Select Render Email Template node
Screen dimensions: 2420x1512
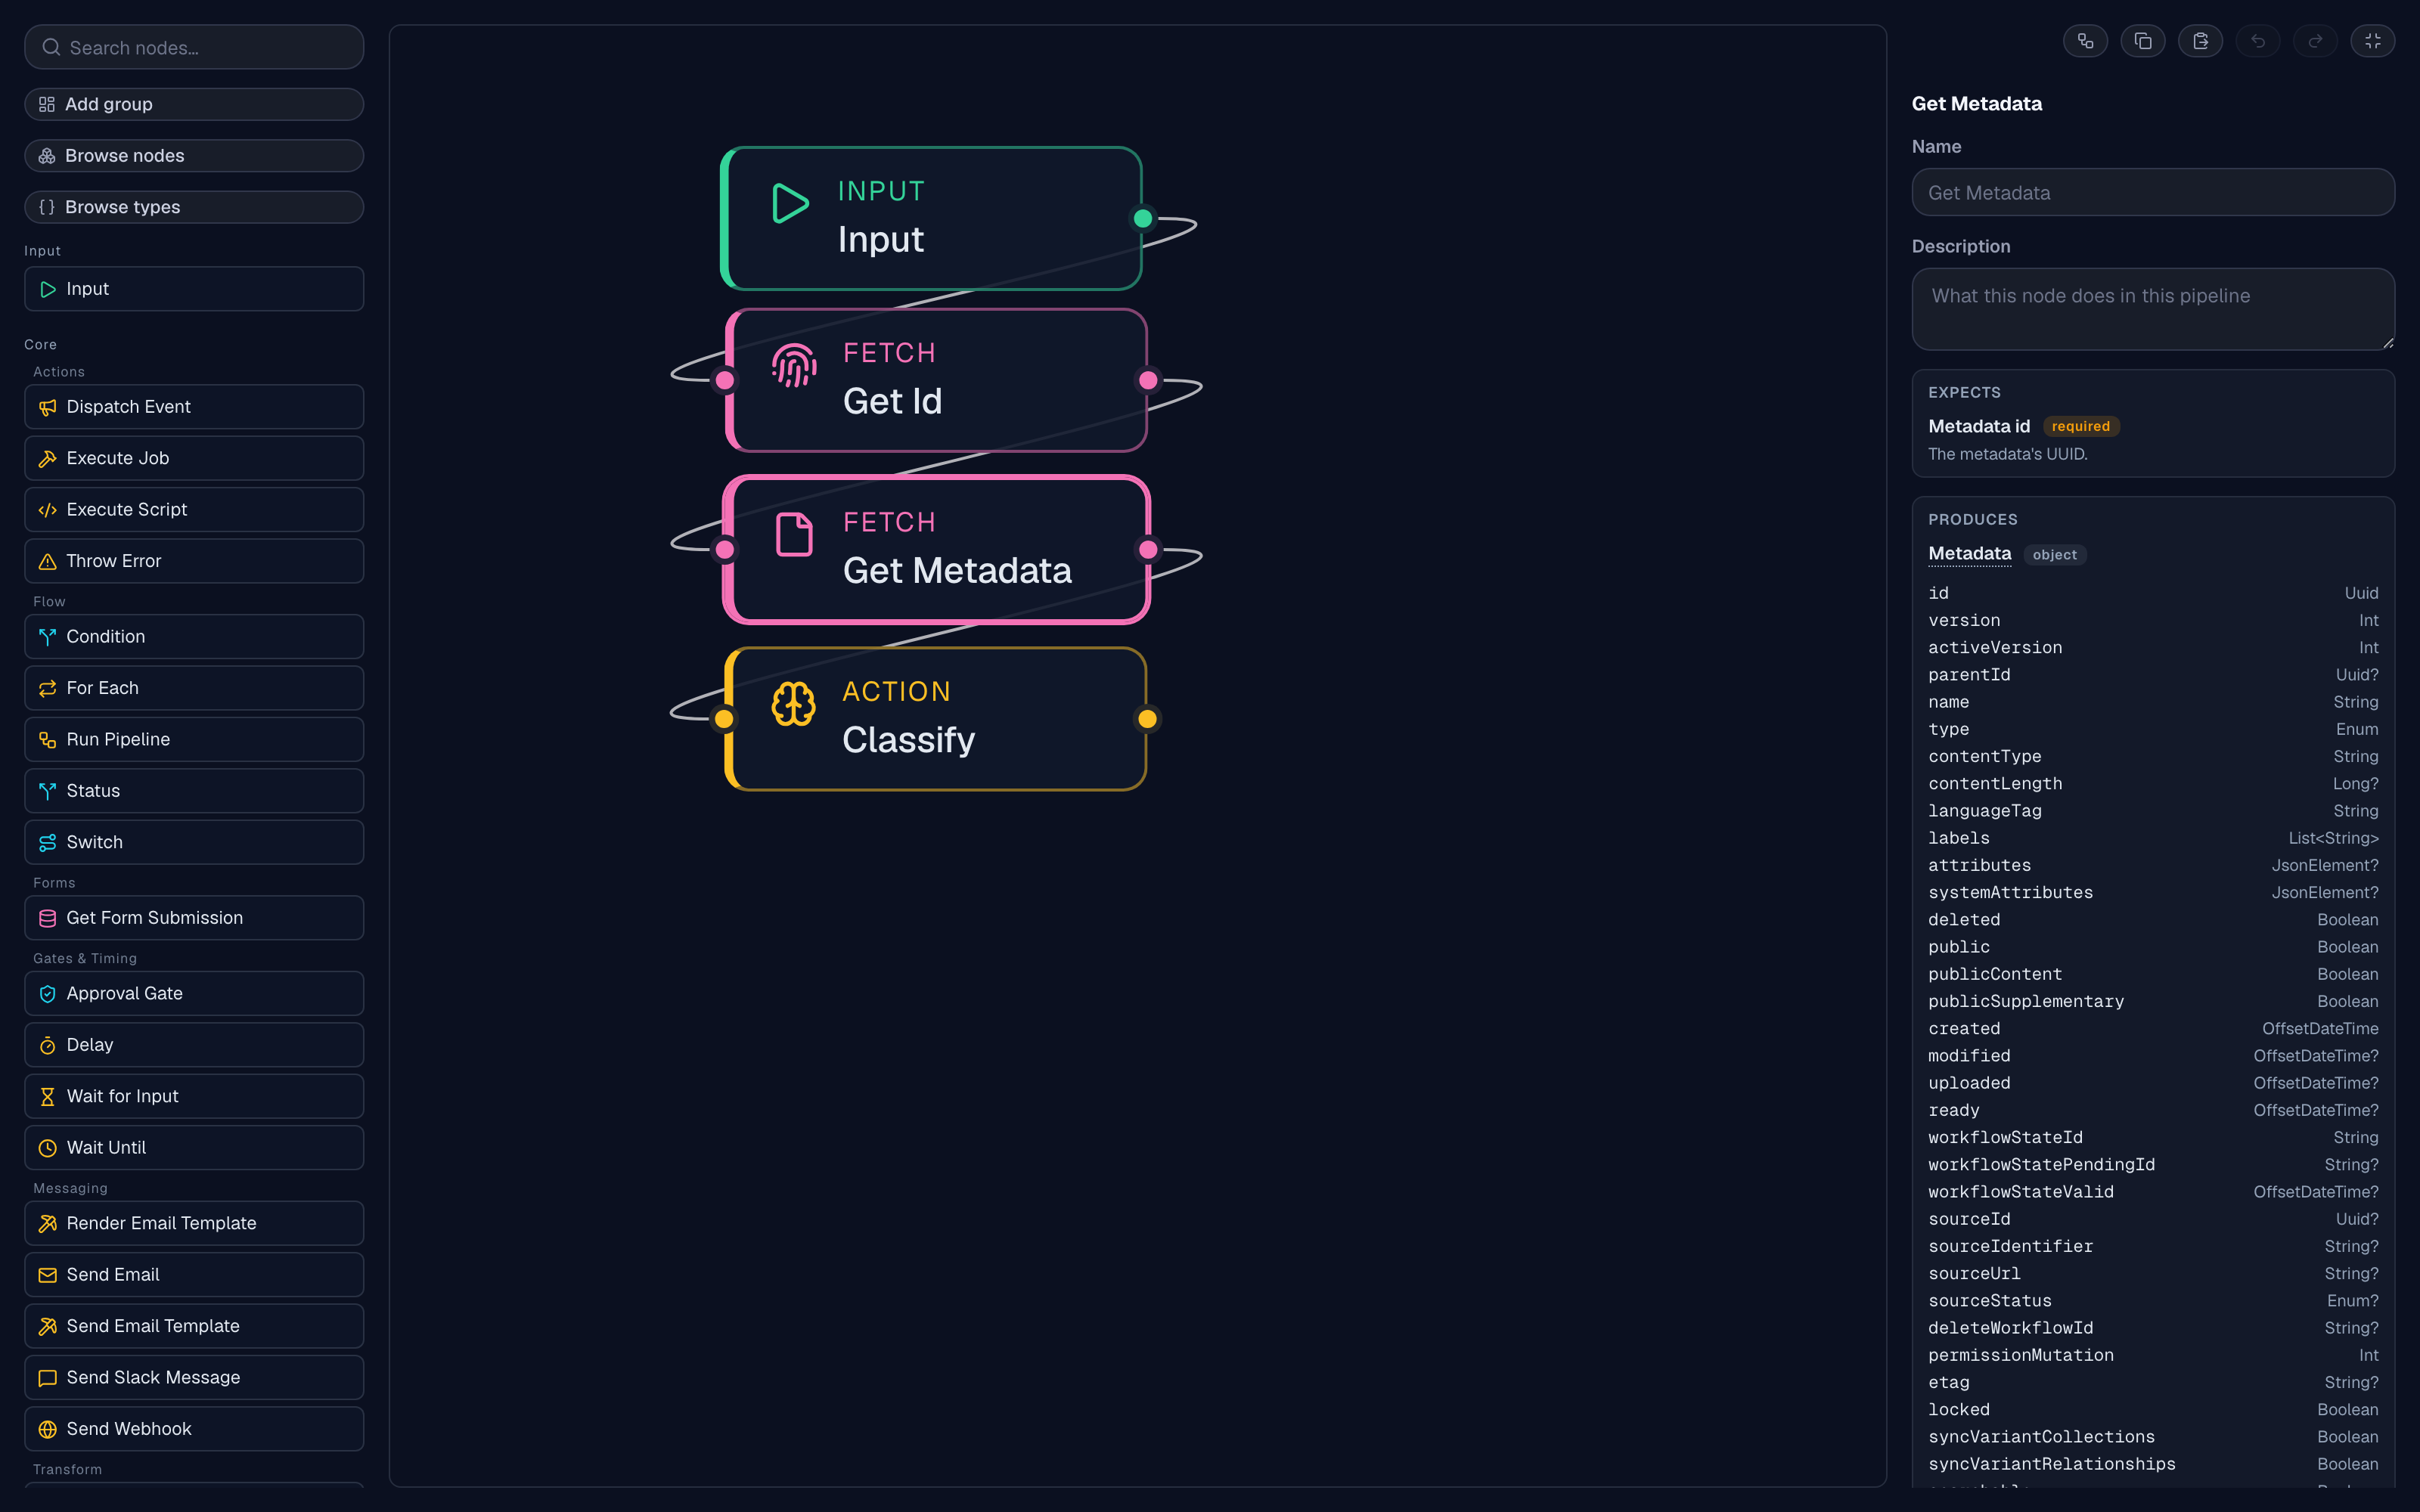pyautogui.click(x=194, y=1223)
